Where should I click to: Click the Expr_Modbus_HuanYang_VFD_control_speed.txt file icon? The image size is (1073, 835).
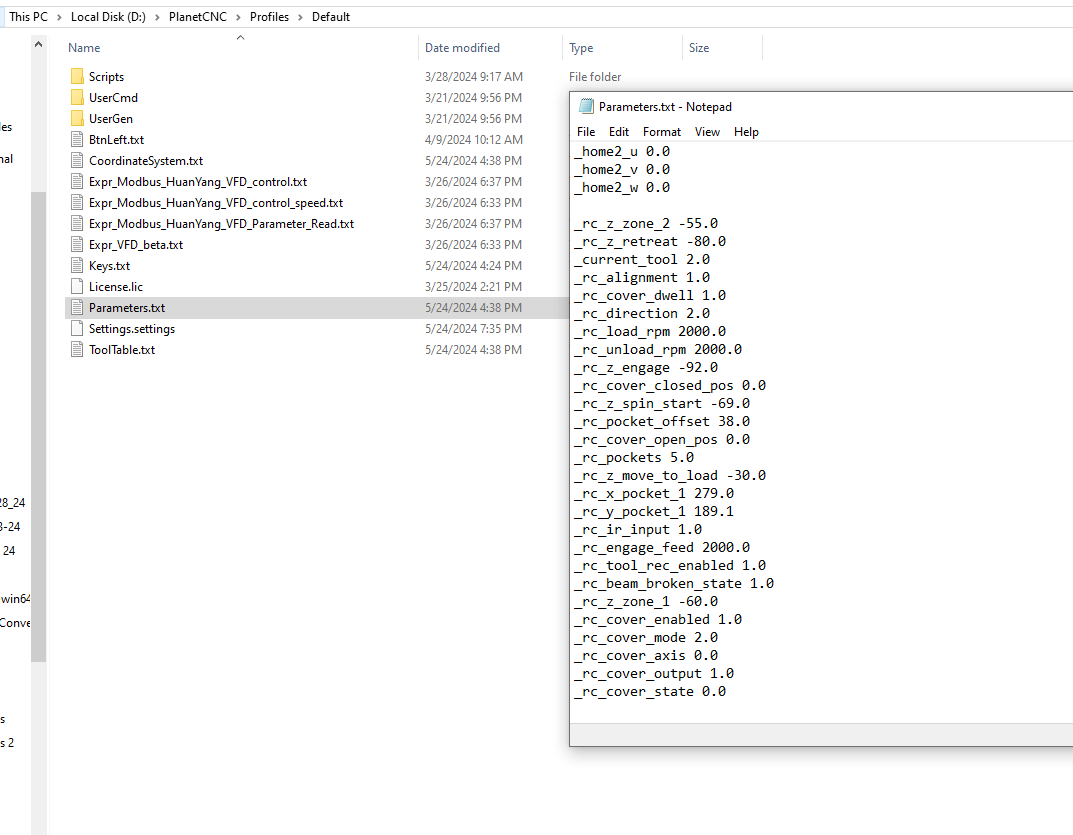[x=77, y=203]
